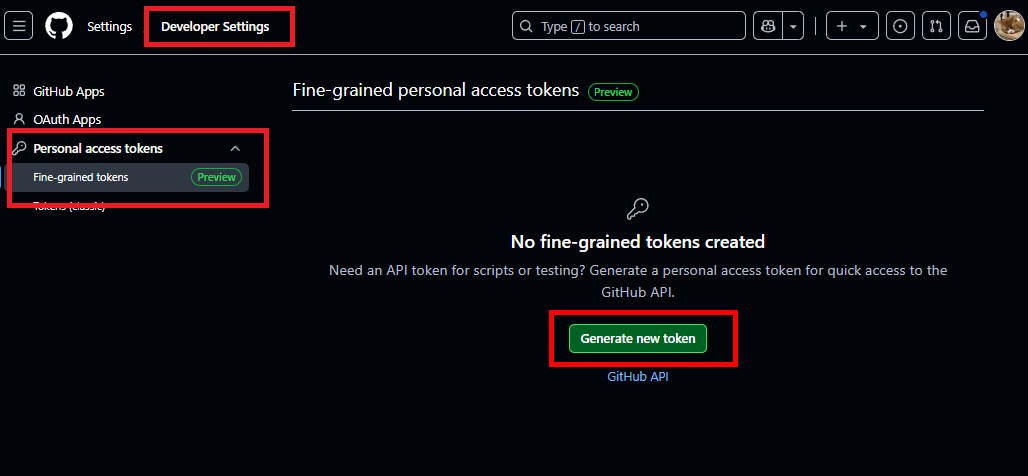1028x476 pixels.
Task: Click the Settings breadcrumb link
Action: tap(109, 26)
